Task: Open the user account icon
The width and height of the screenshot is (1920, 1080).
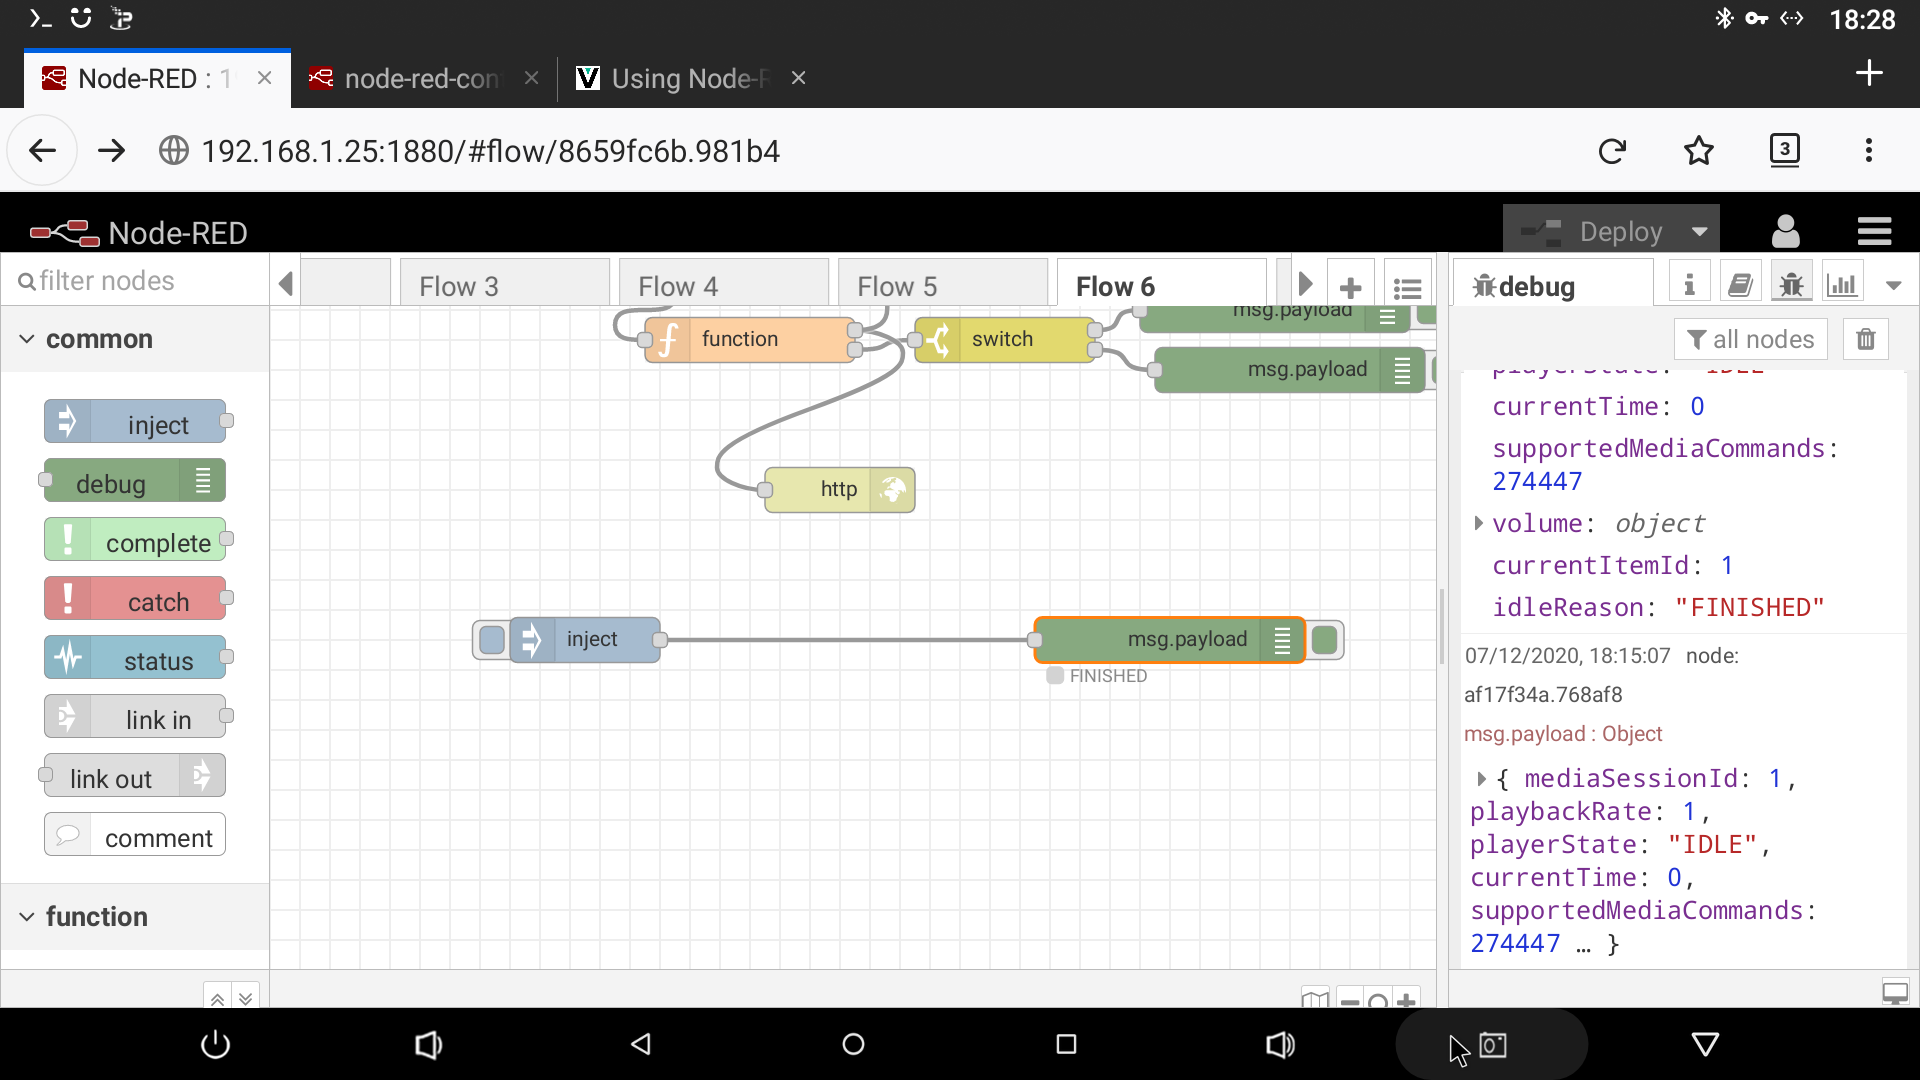Action: tap(1785, 232)
